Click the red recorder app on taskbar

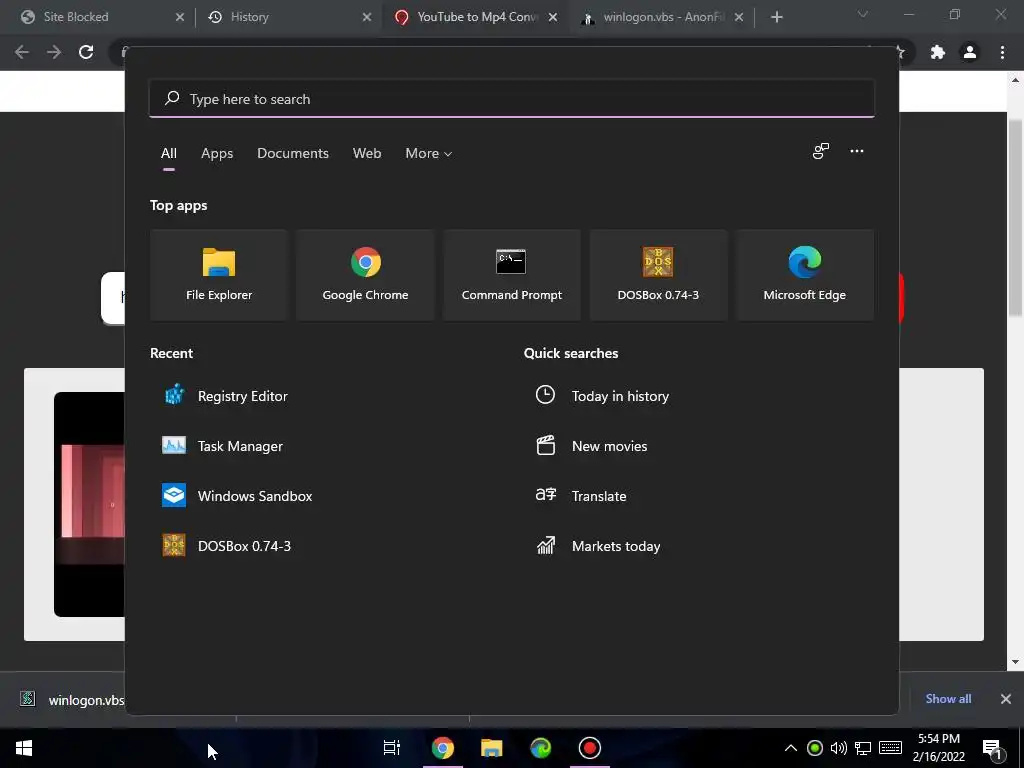click(590, 748)
